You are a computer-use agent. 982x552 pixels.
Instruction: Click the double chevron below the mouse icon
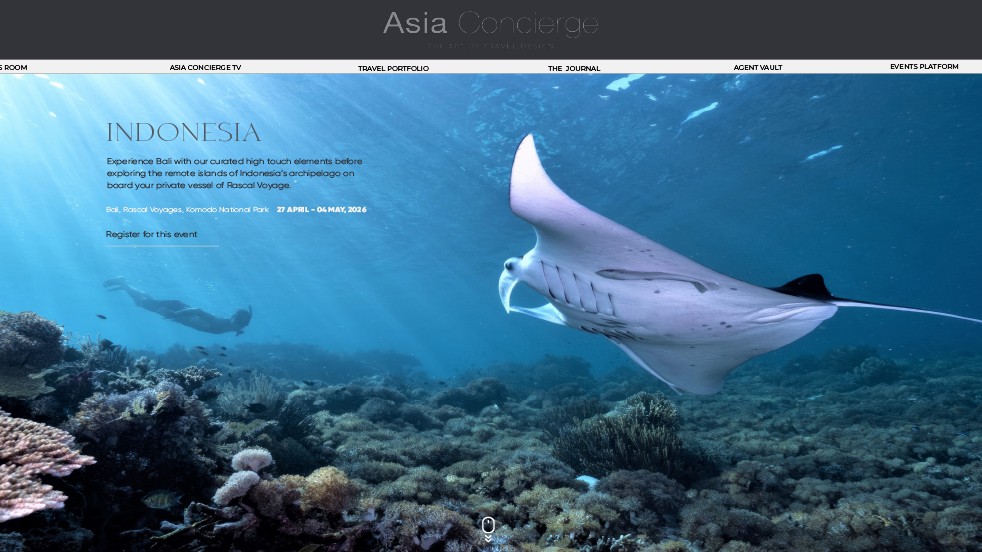coord(488,539)
